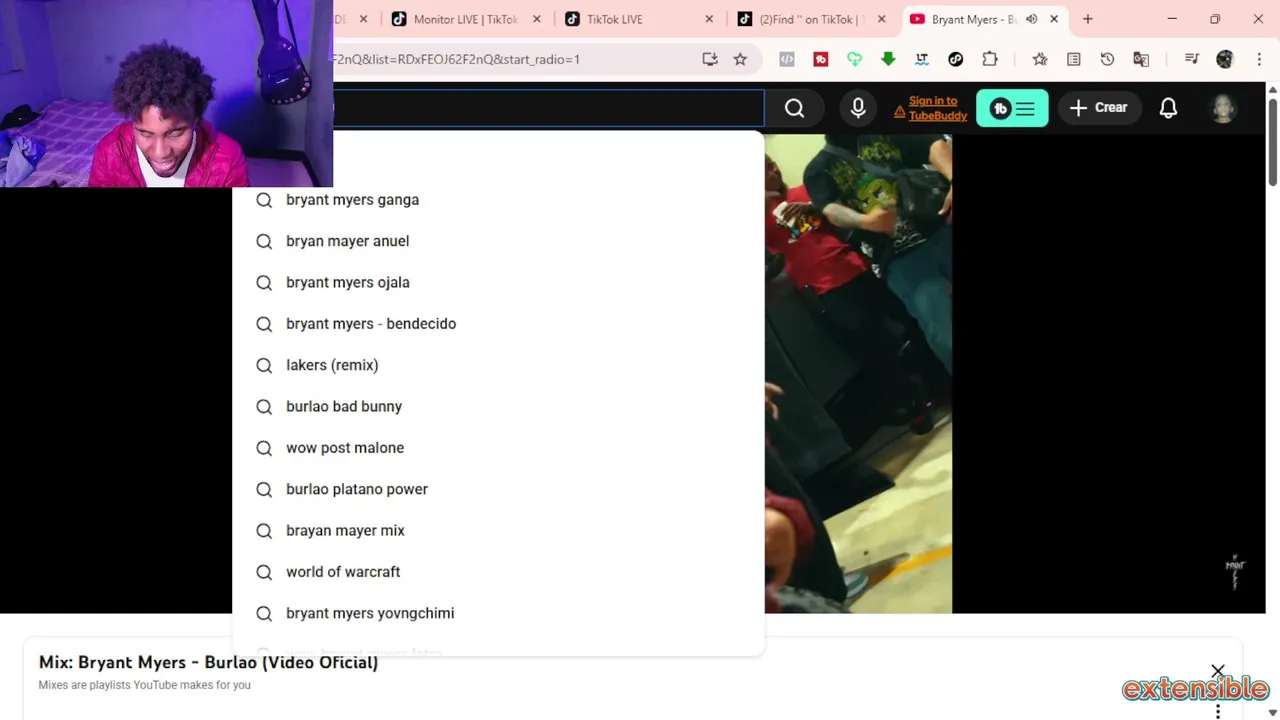Open the red TubeBuddy extension icon
Image resolution: width=1280 pixels, height=720 pixels.
click(821, 59)
